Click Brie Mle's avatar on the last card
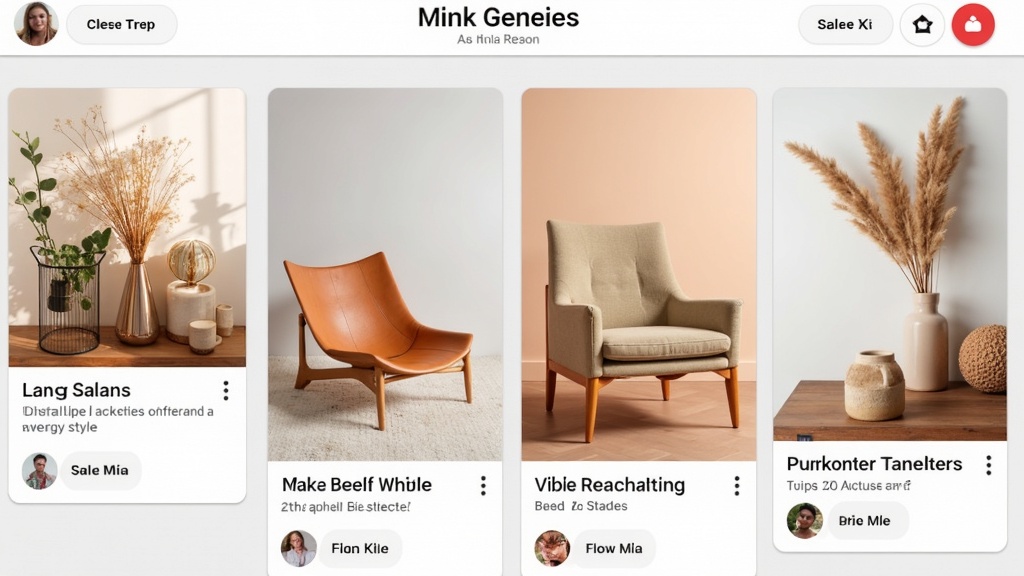This screenshot has width=1024, height=576. [805, 521]
